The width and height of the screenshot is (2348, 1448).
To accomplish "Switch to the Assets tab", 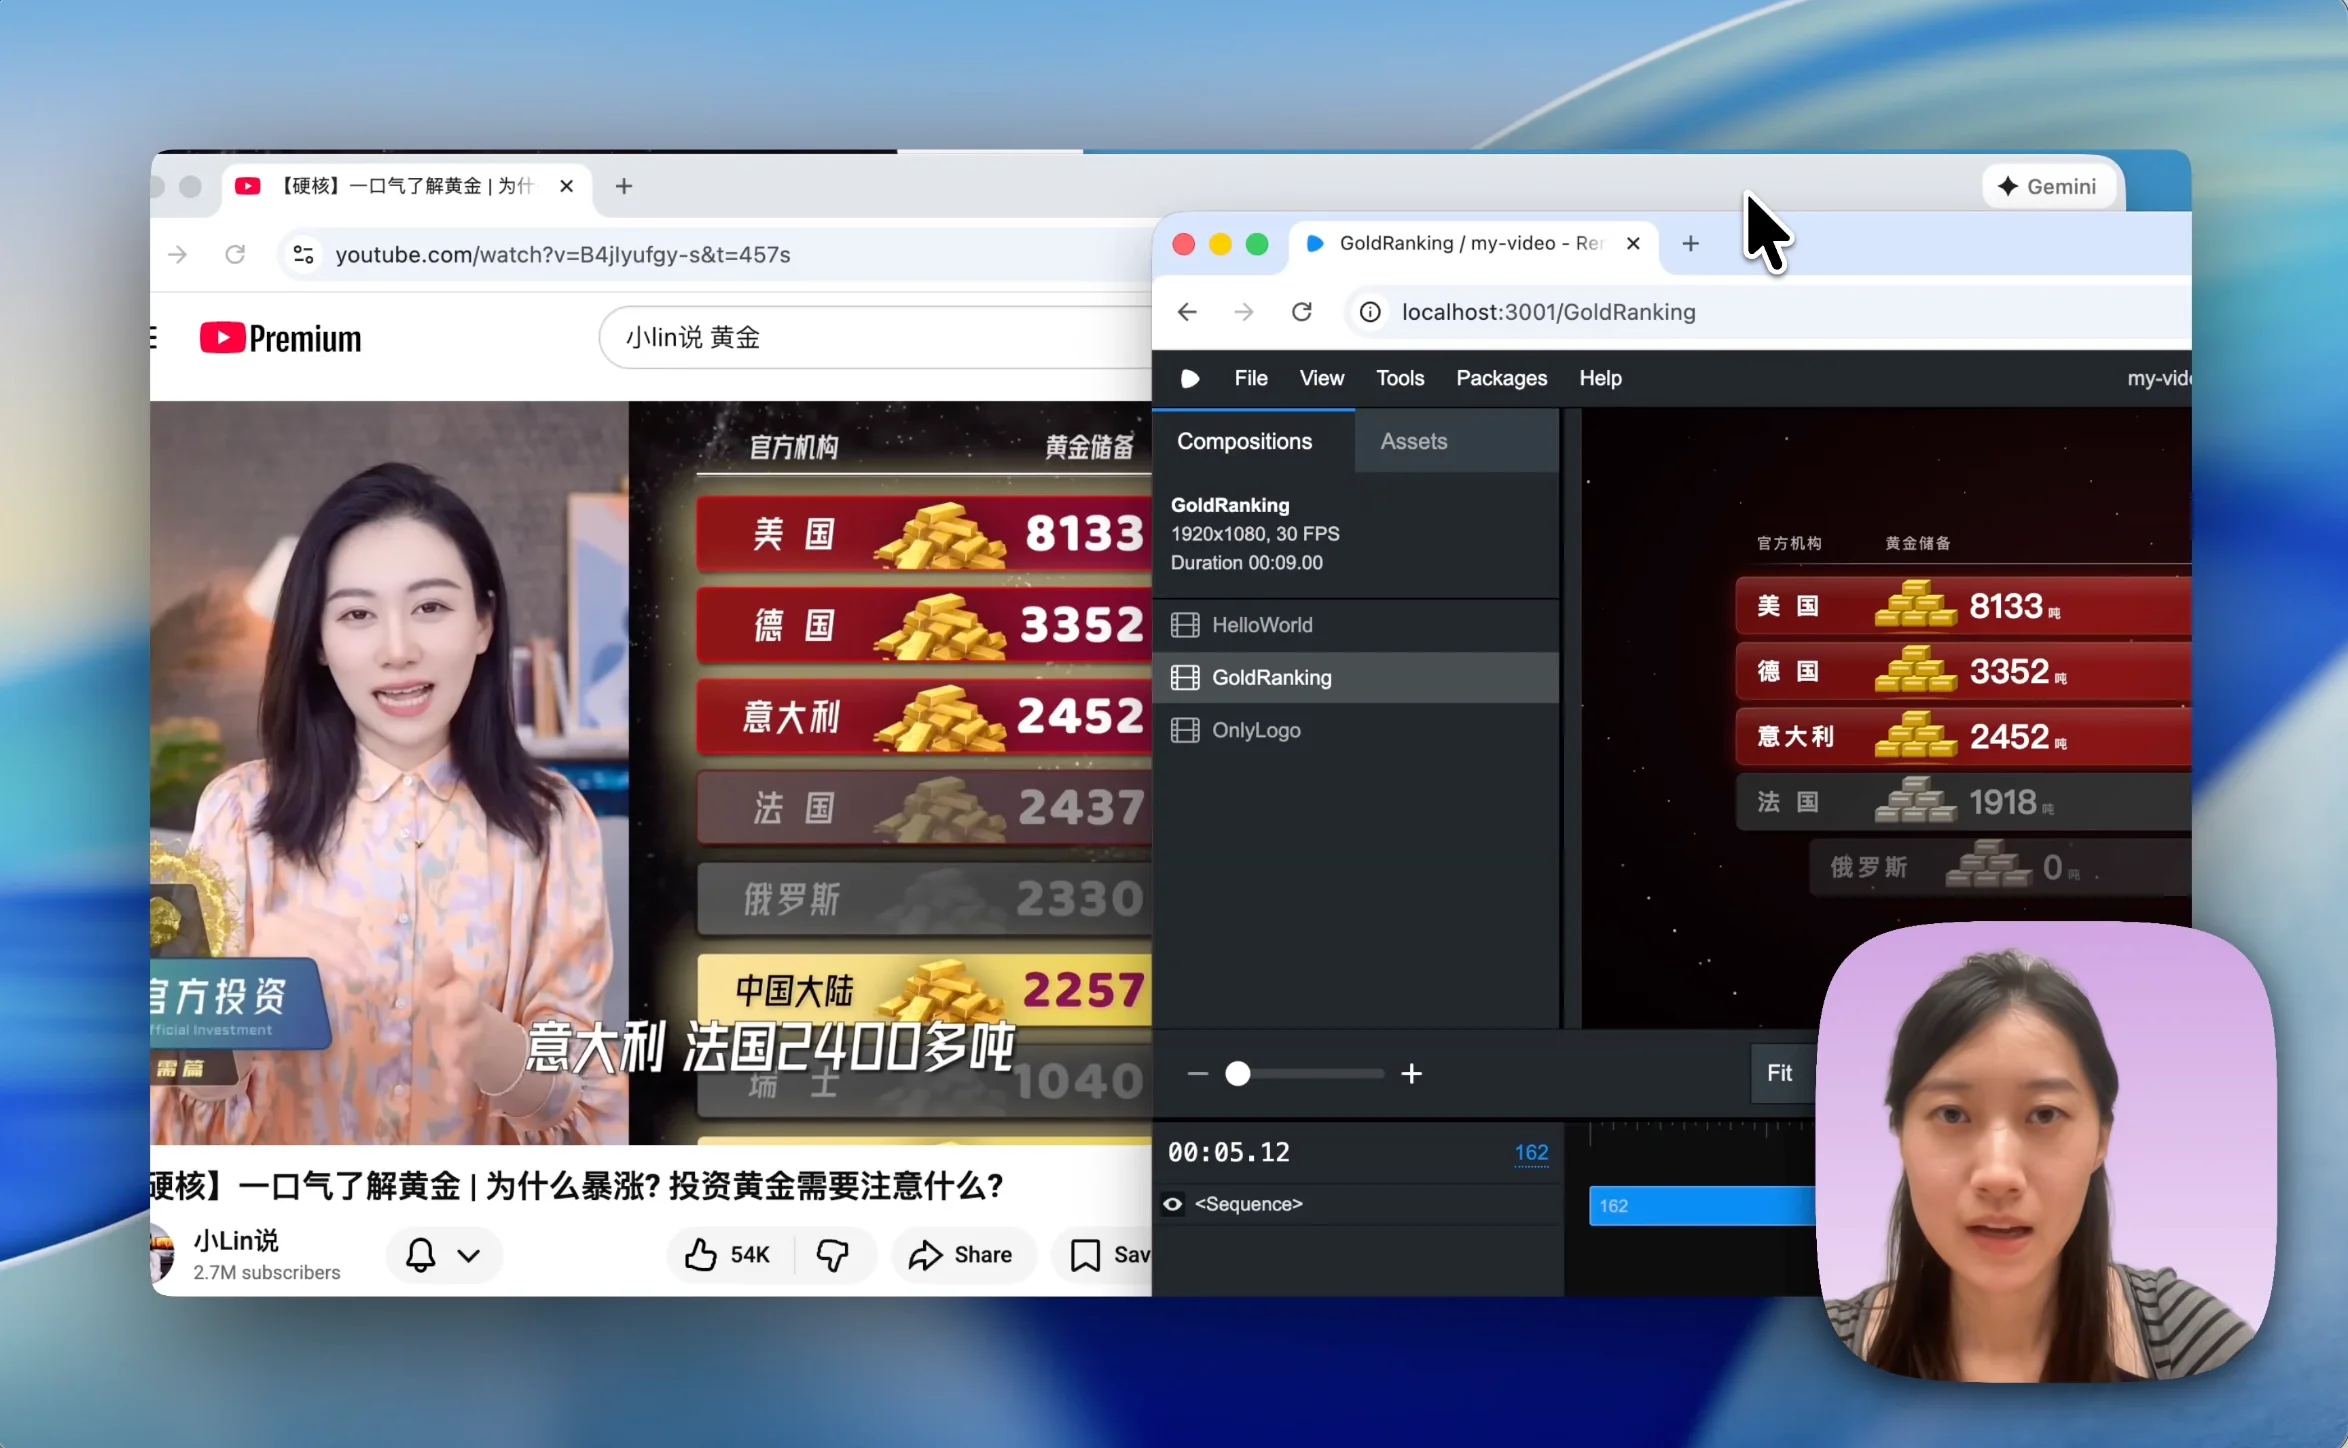I will (1413, 440).
